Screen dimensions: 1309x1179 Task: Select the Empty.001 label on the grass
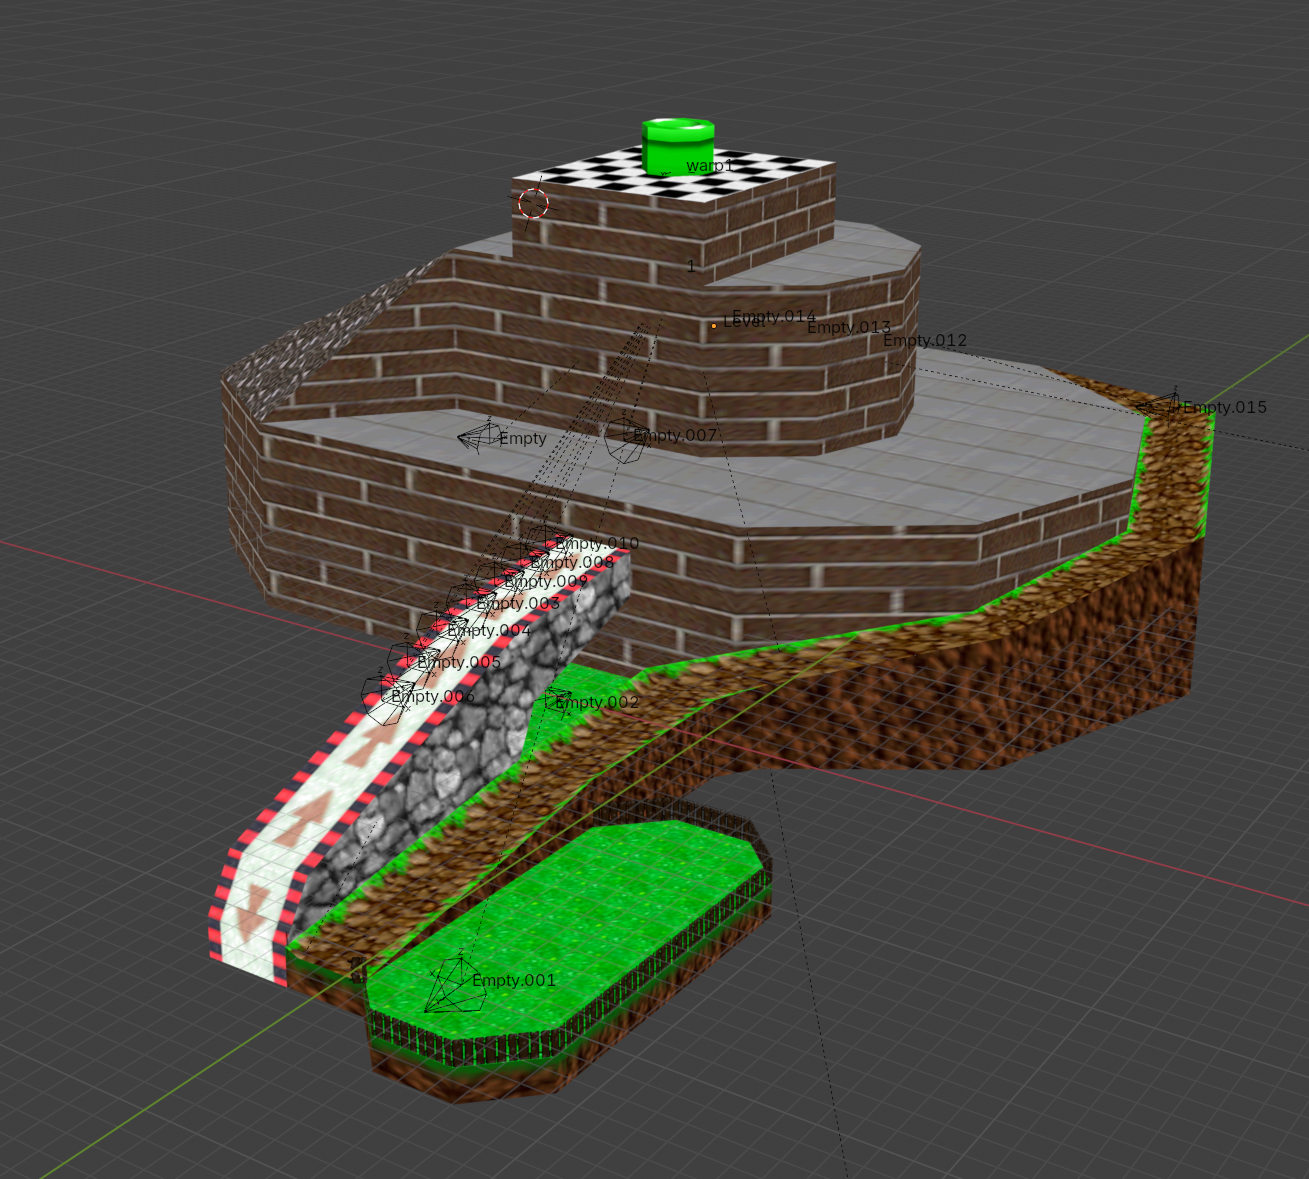coord(514,980)
